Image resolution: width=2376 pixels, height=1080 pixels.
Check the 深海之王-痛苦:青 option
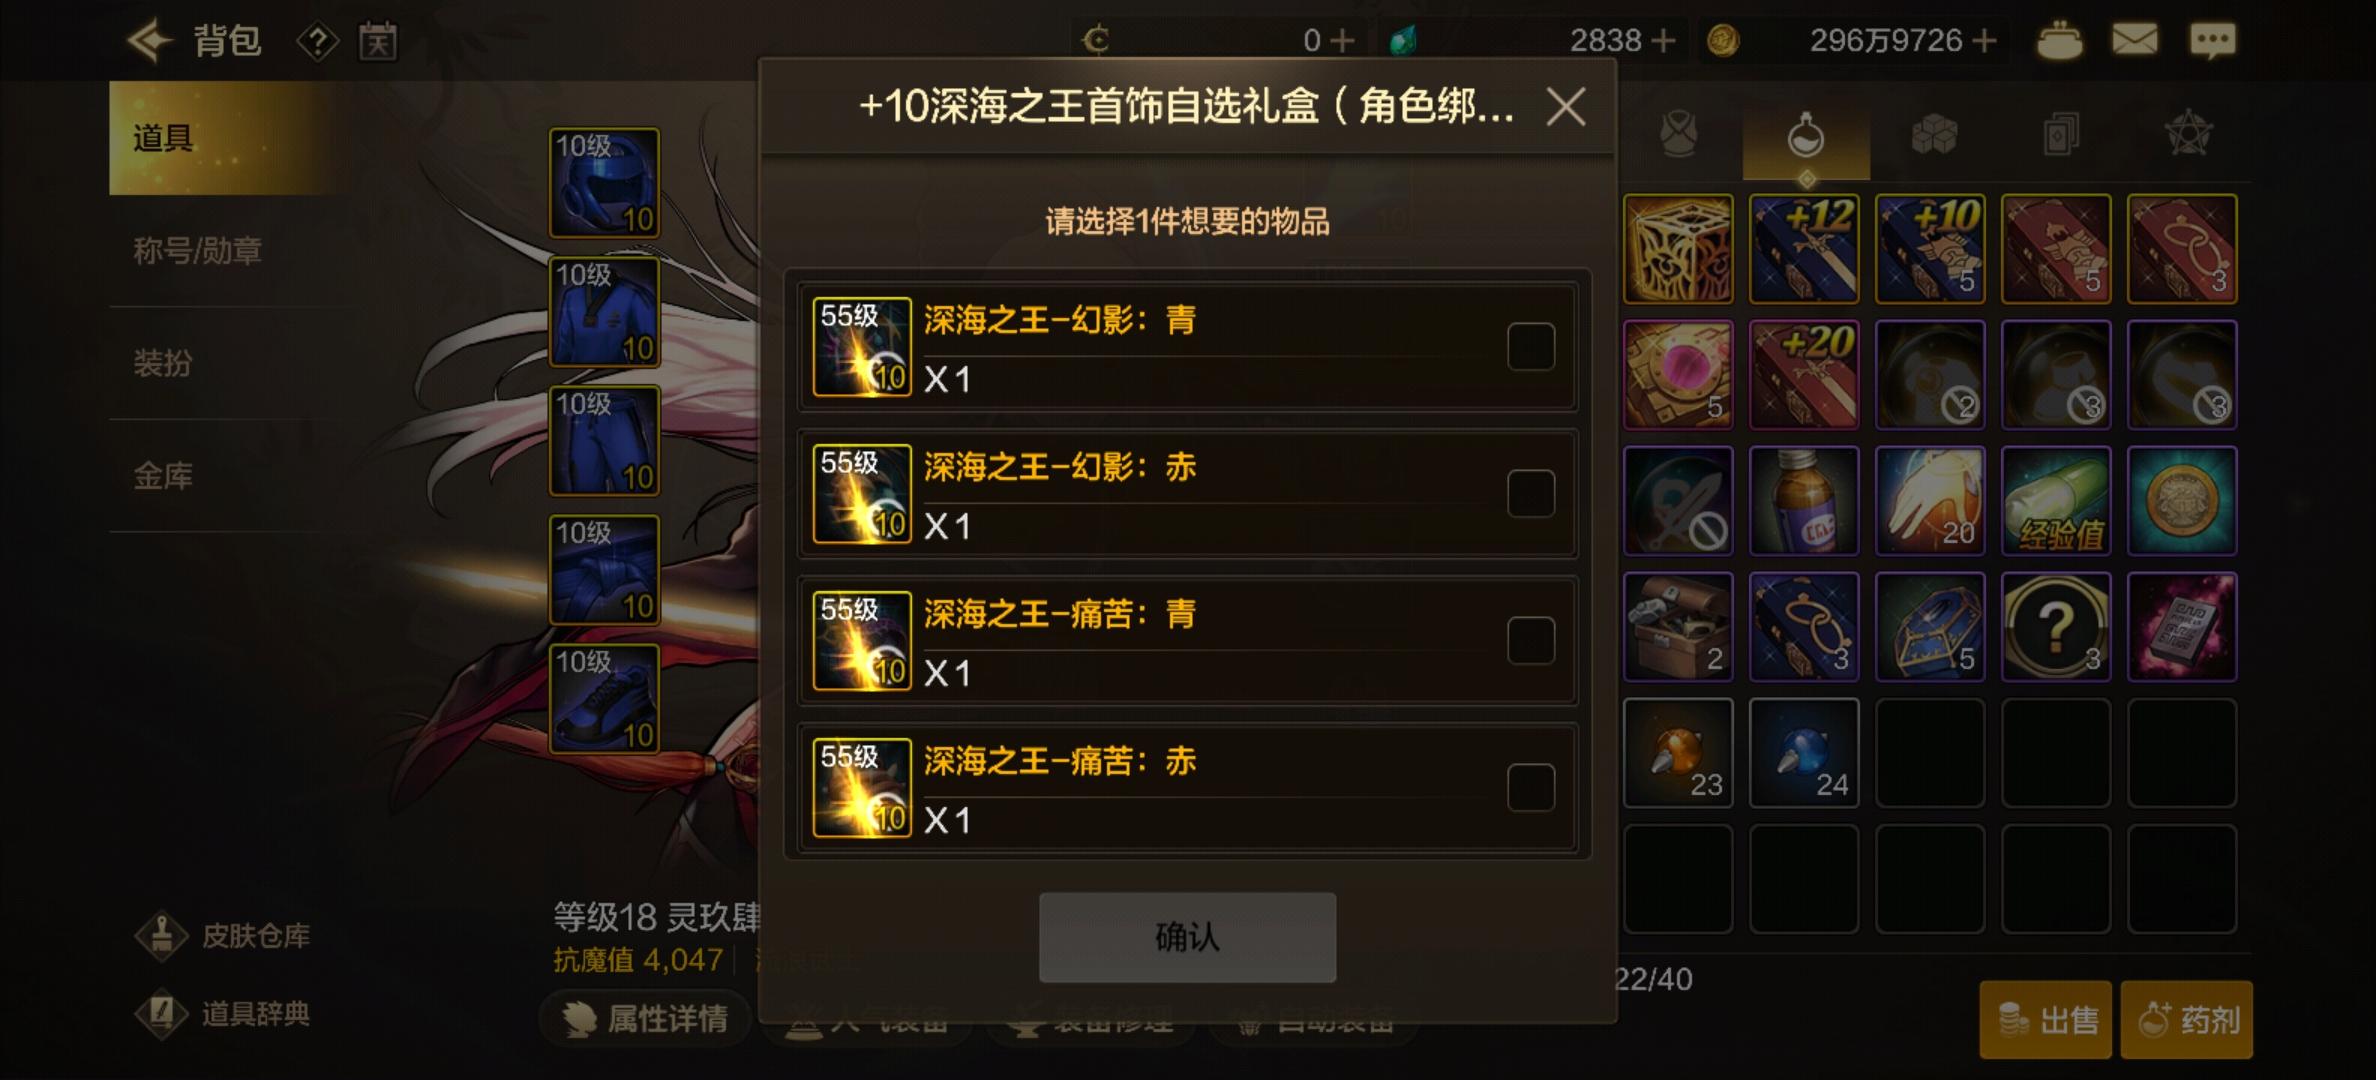pyautogui.click(x=1530, y=641)
